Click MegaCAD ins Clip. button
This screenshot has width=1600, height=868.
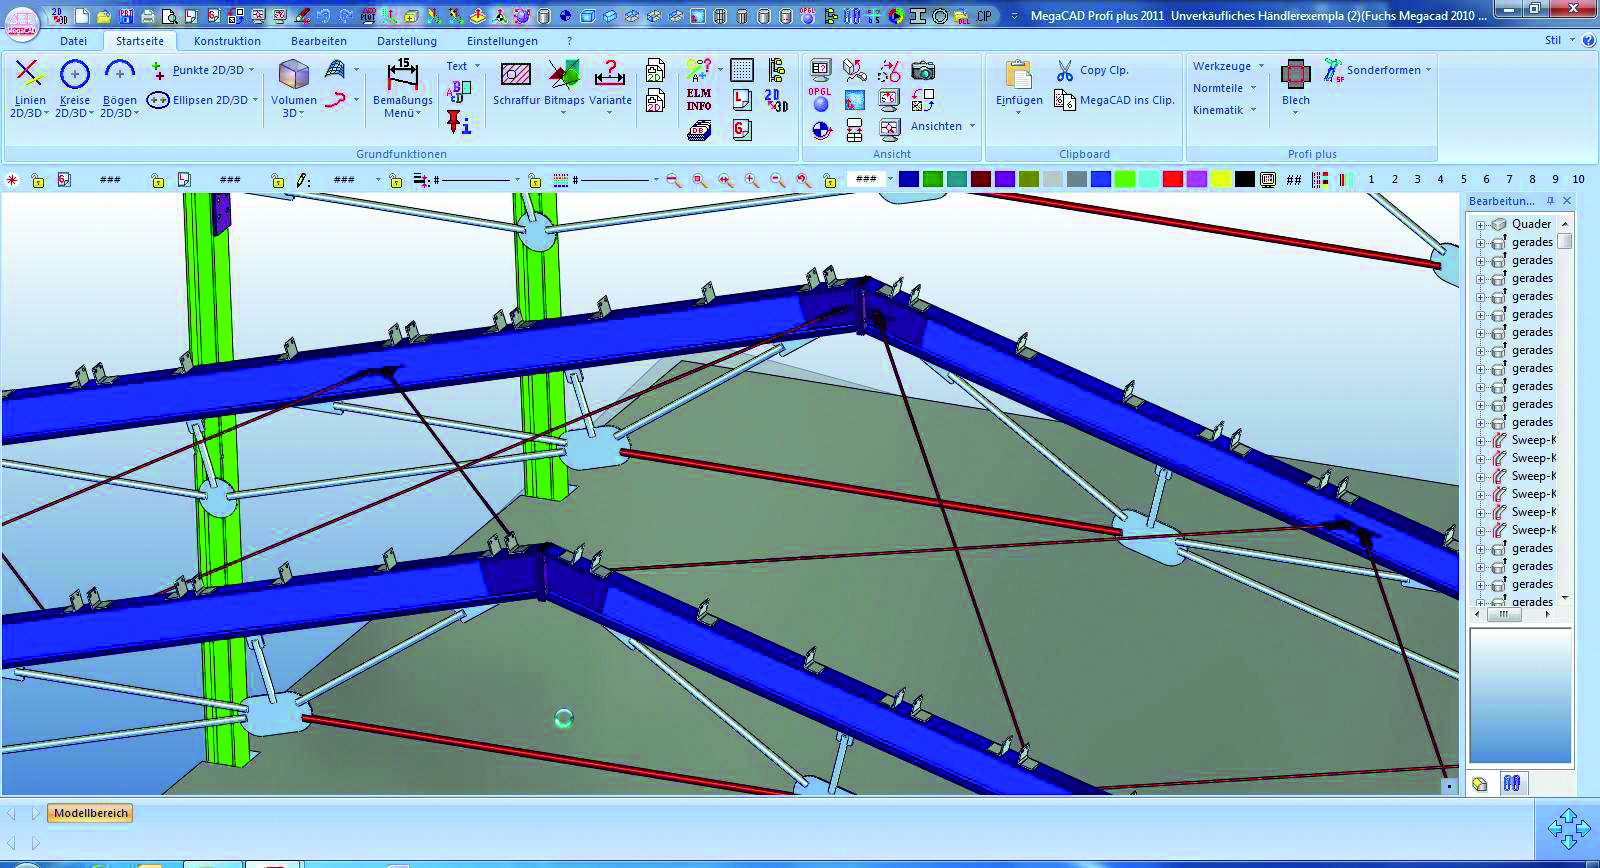[1114, 100]
